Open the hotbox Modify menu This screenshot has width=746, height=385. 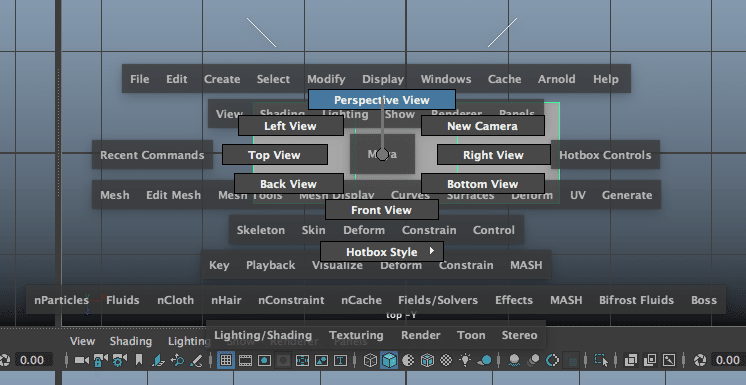coord(326,79)
